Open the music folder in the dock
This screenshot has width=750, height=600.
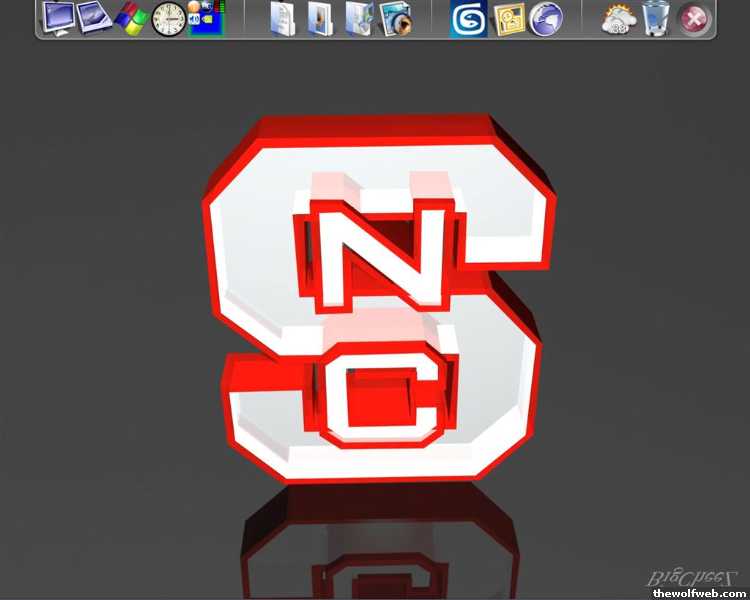point(357,19)
